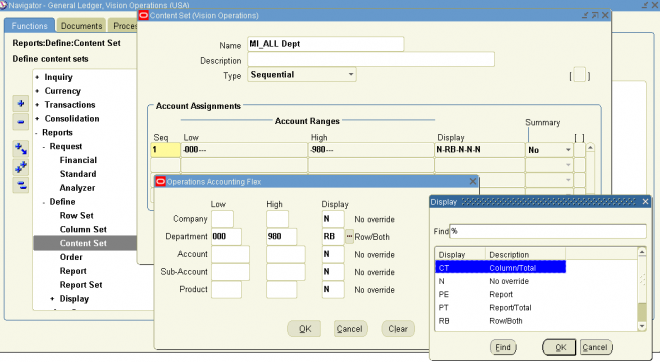Select Analyzer under Request
Image resolution: width=660 pixels, height=362 pixels.
tap(77, 188)
